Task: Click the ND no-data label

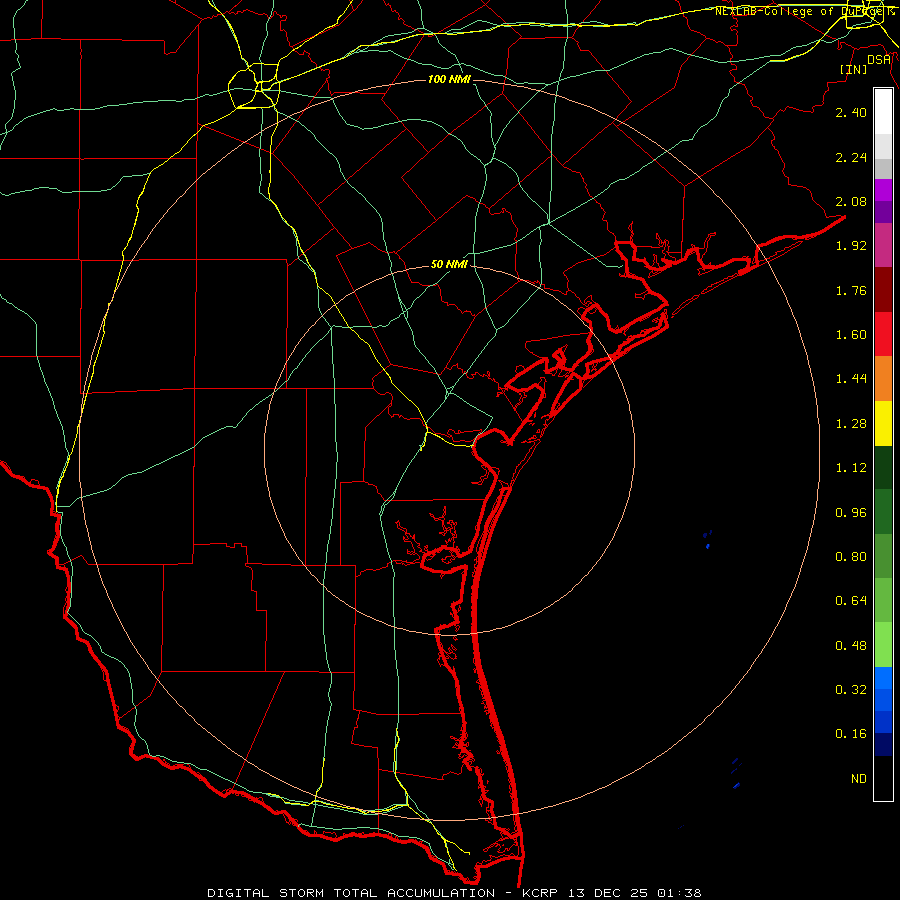Action: (x=859, y=779)
